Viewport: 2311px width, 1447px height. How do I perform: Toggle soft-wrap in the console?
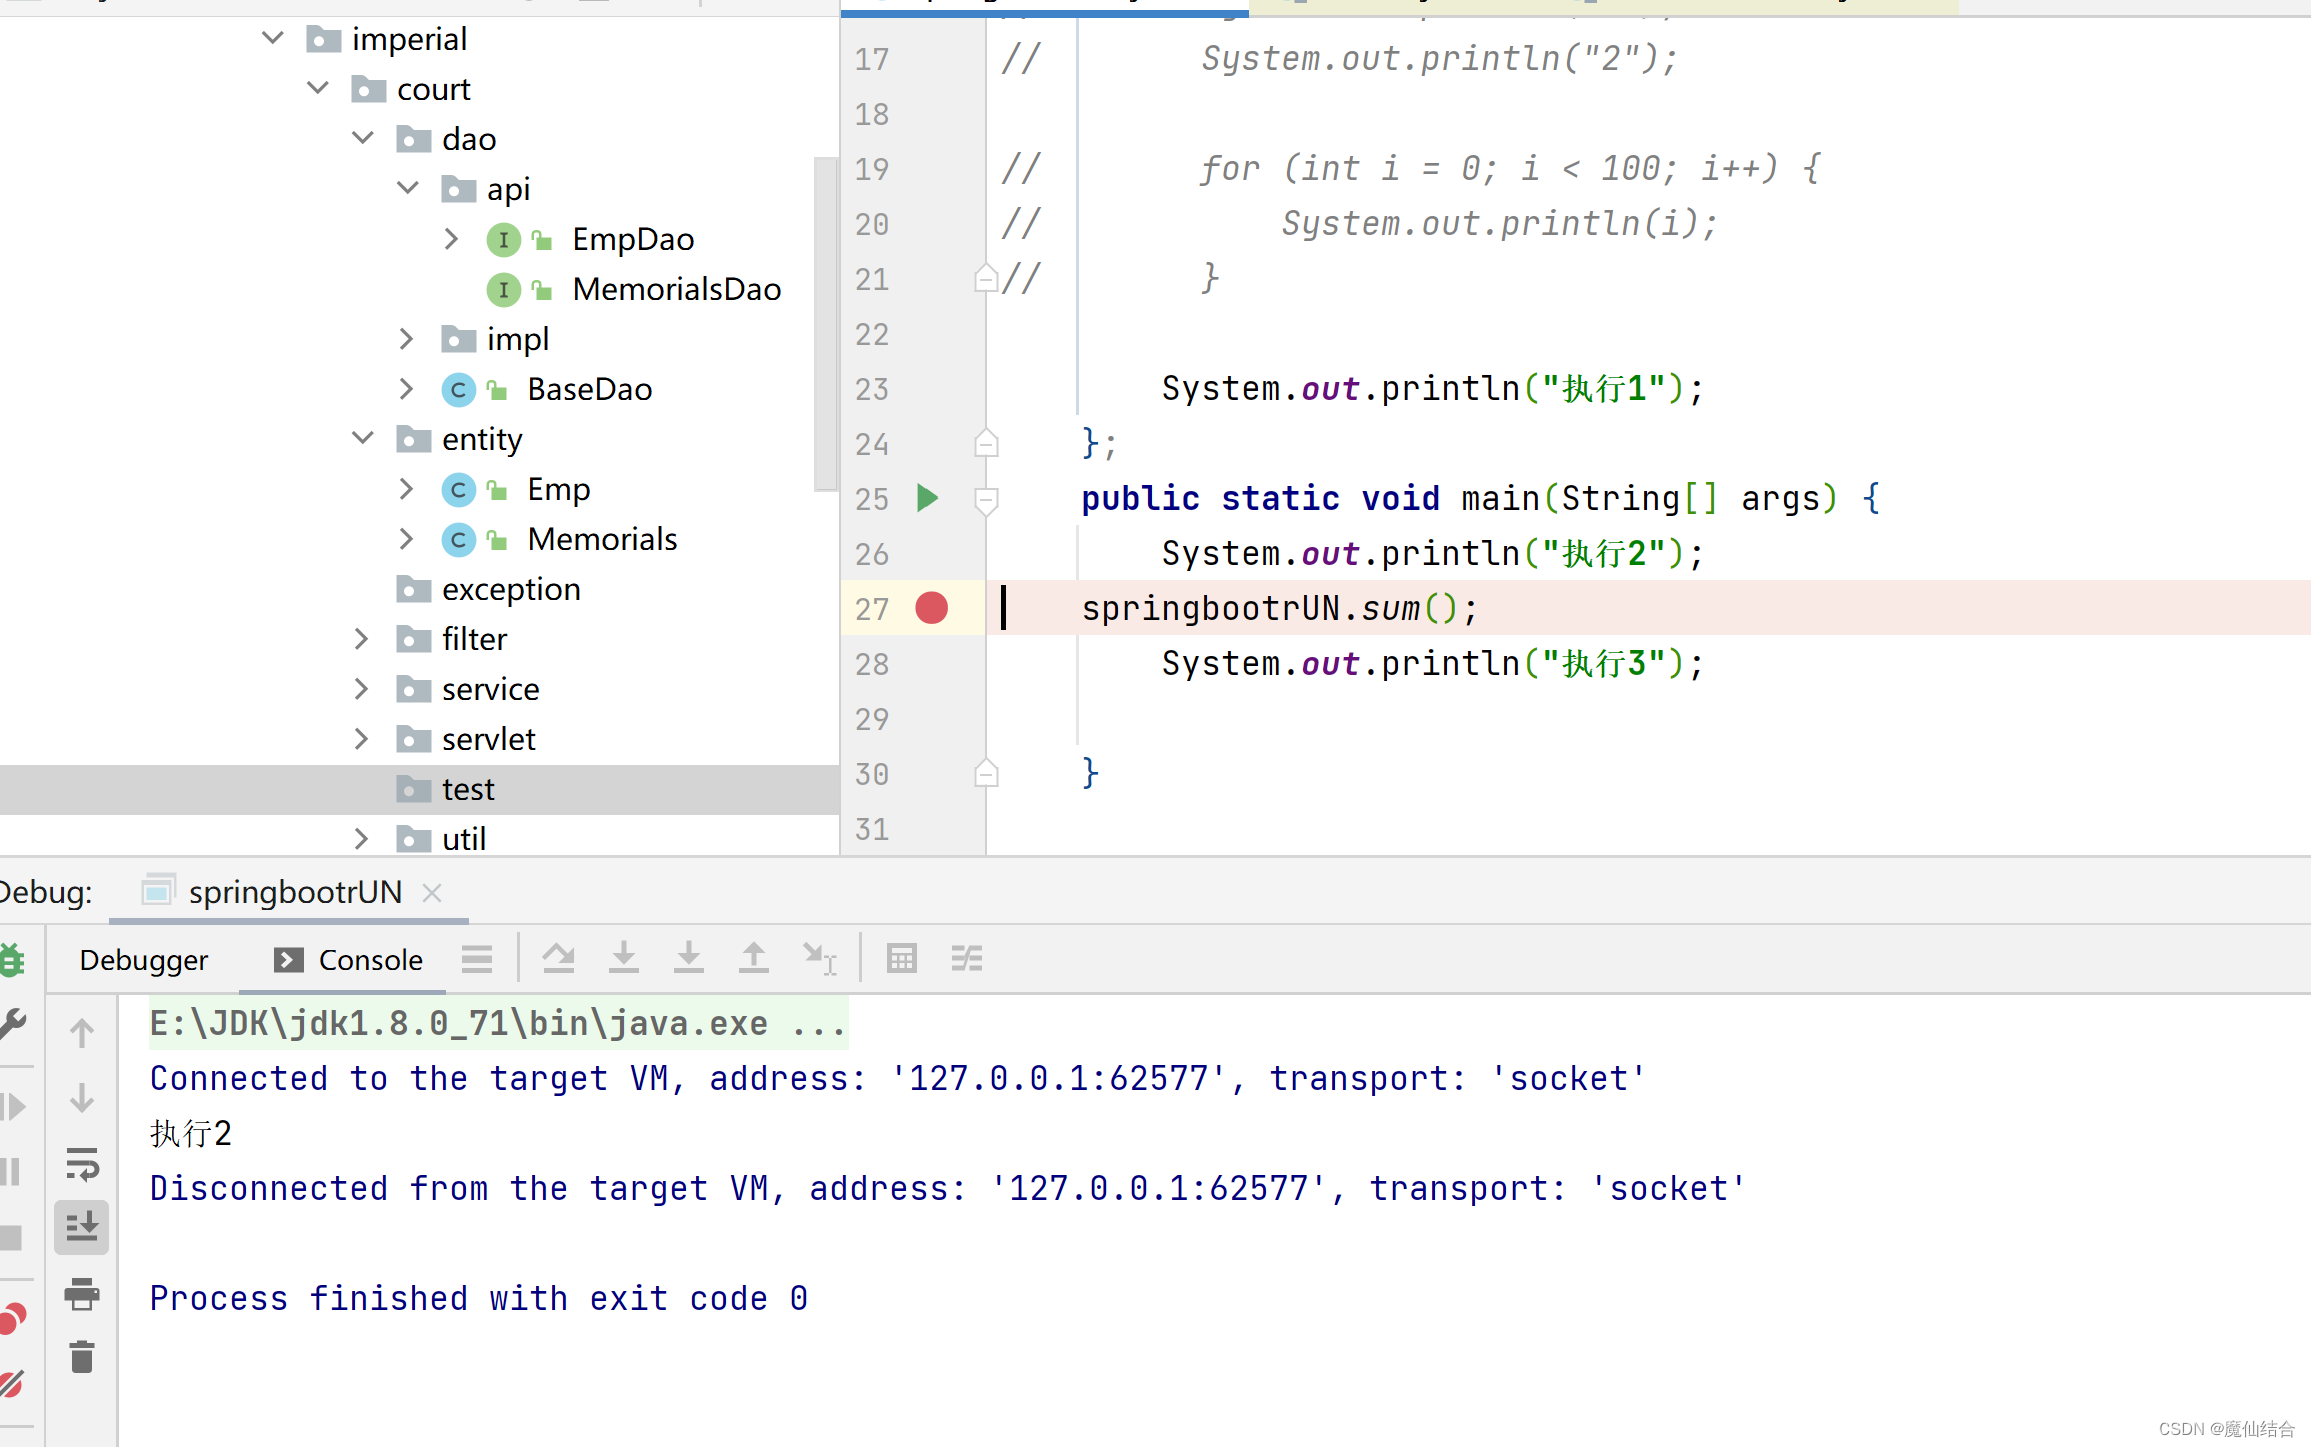82,1163
